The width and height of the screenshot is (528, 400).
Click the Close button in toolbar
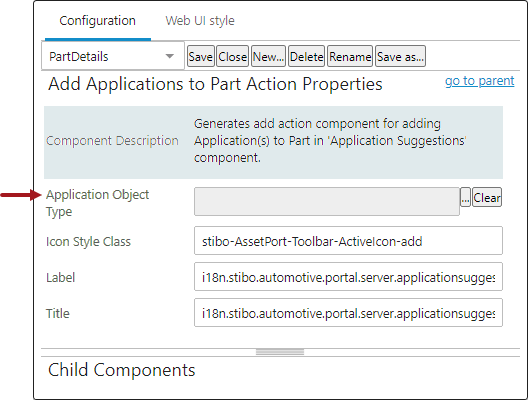click(x=232, y=56)
